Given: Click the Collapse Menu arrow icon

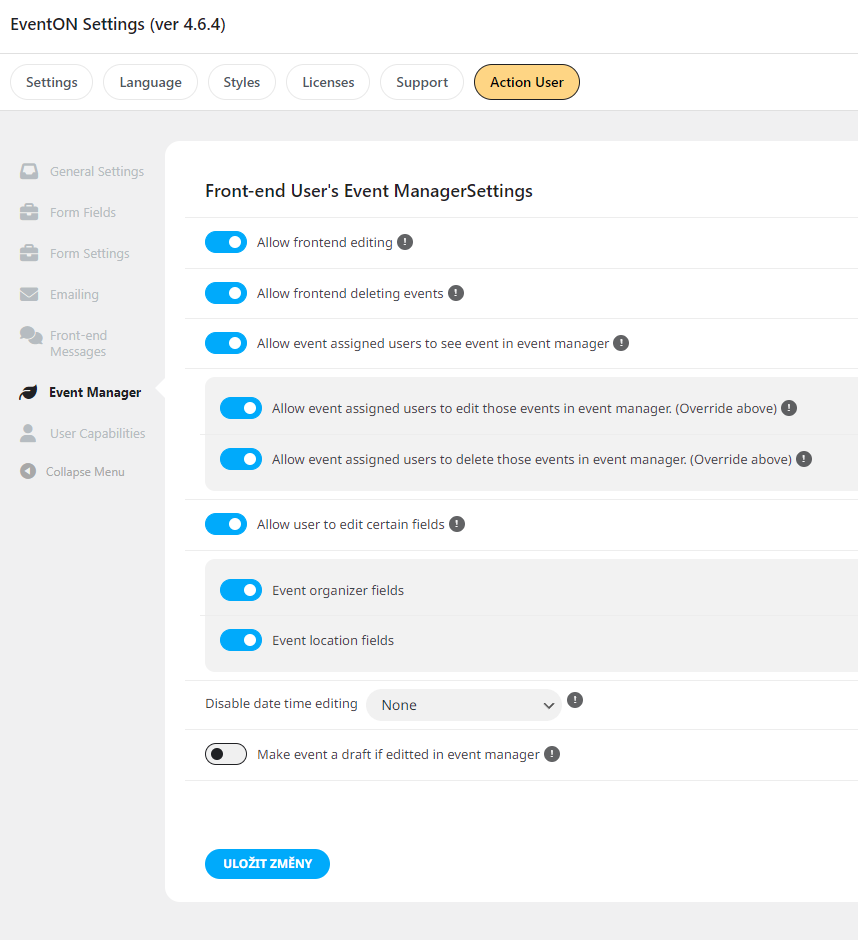Looking at the screenshot, I should point(28,471).
